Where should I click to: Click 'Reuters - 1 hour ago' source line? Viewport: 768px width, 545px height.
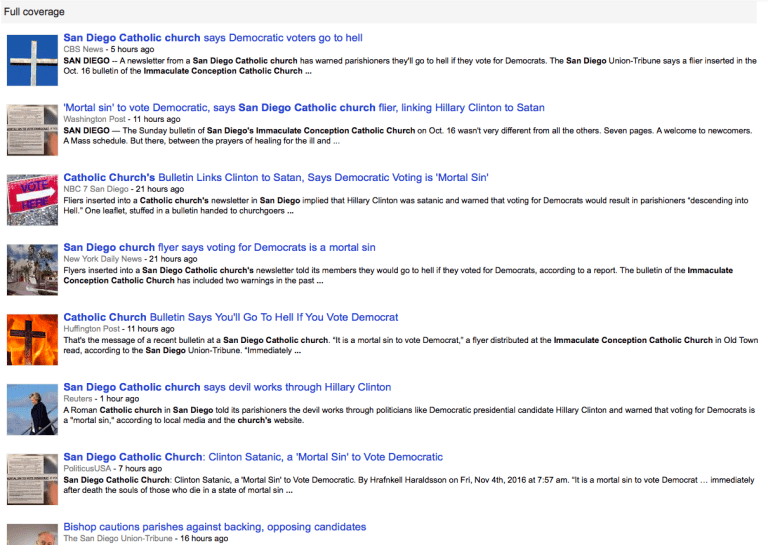click(x=101, y=399)
